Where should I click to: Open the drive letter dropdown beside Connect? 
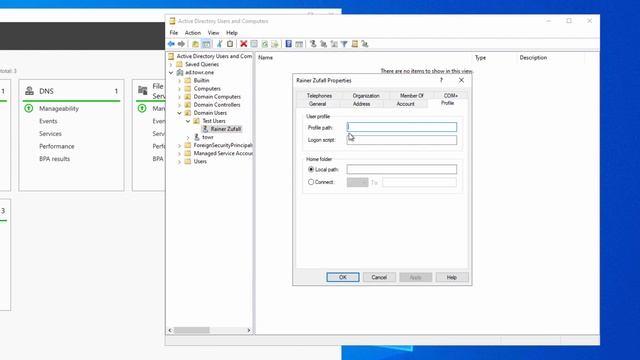(x=358, y=182)
